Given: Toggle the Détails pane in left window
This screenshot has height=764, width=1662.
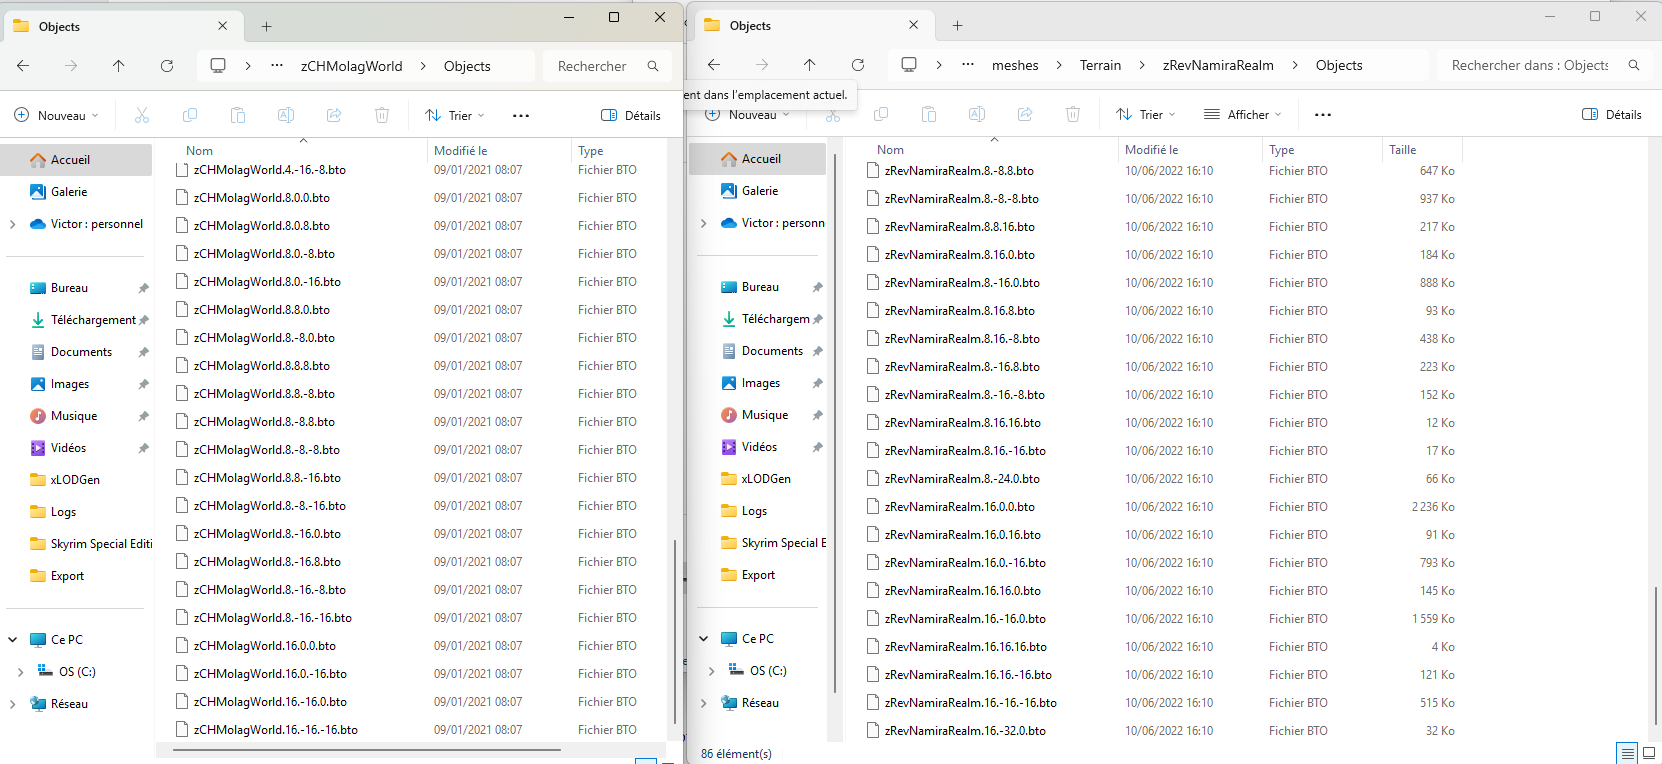Looking at the screenshot, I should [631, 116].
